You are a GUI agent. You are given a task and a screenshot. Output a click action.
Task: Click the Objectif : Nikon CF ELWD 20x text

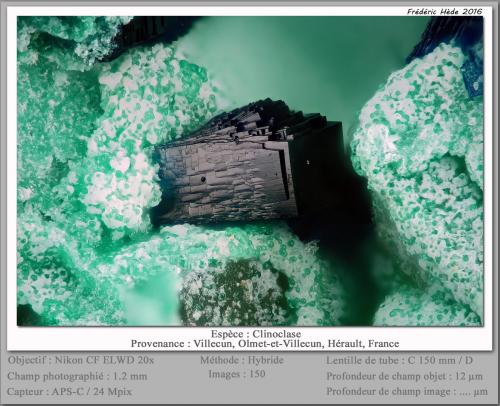[x=81, y=360]
